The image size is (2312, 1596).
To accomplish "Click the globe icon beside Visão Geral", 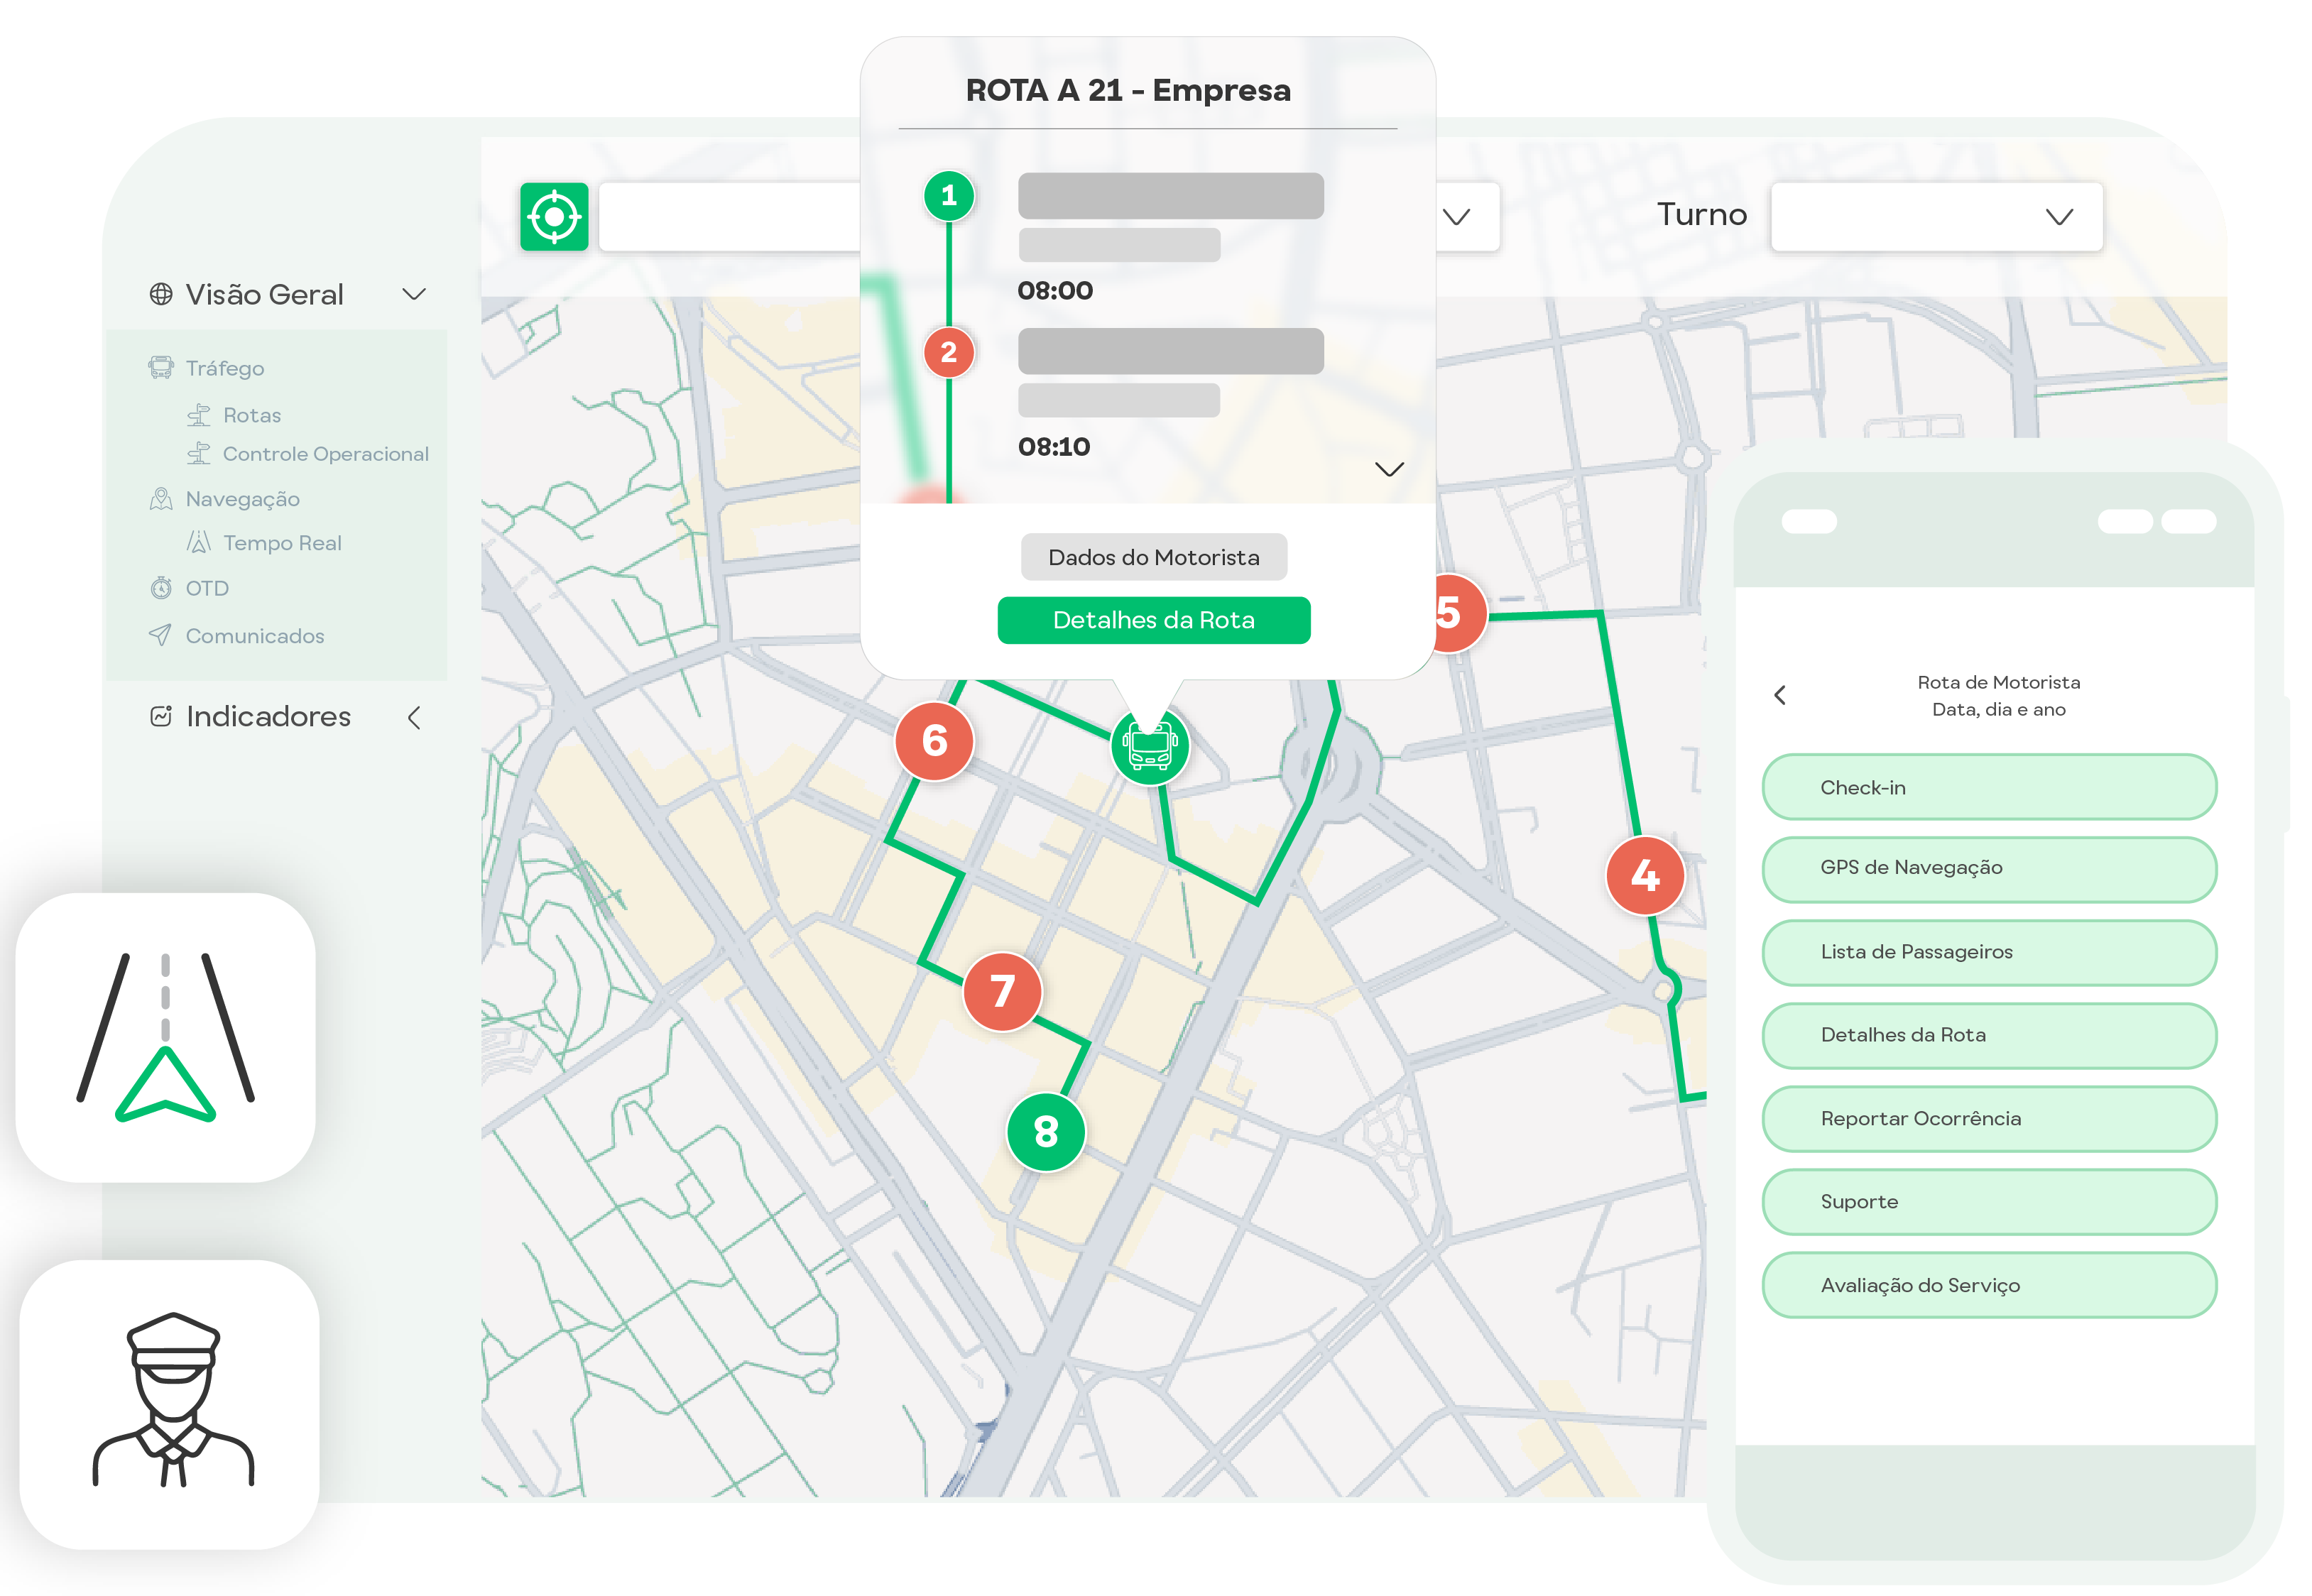I will (161, 294).
